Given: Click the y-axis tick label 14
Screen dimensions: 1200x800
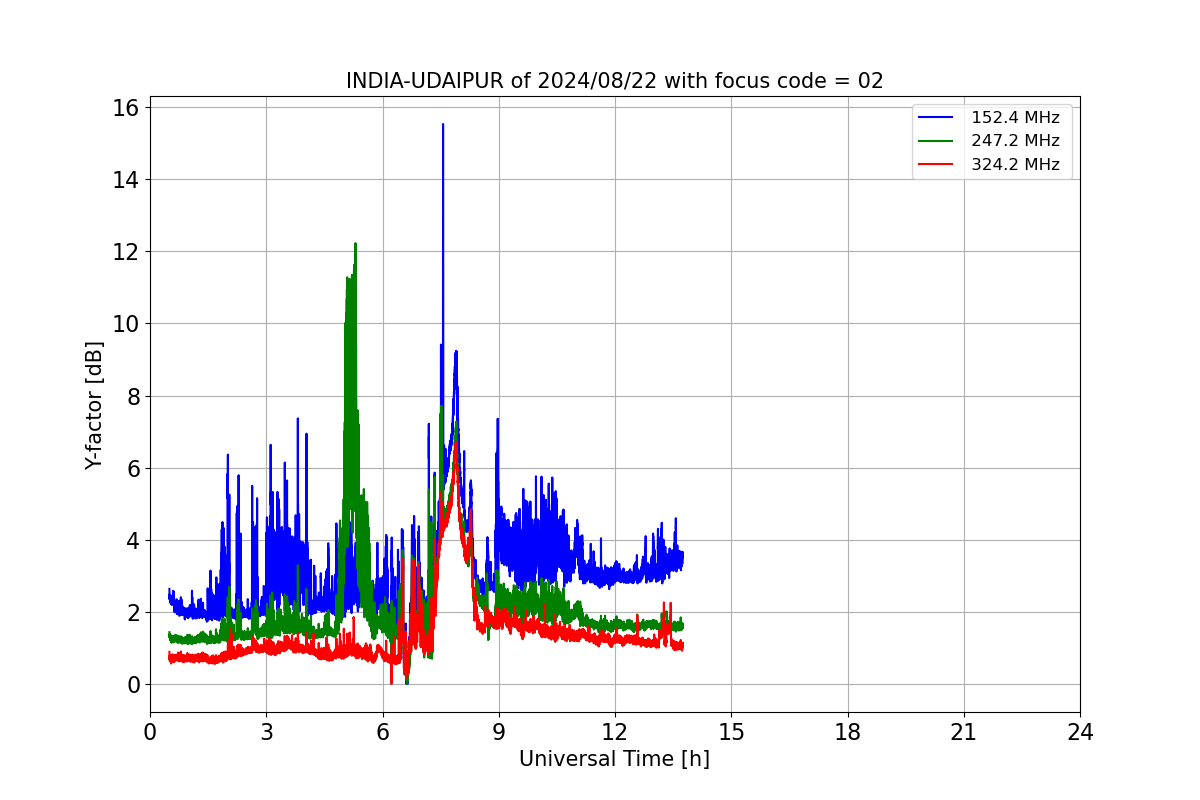Looking at the screenshot, I should (x=127, y=180).
